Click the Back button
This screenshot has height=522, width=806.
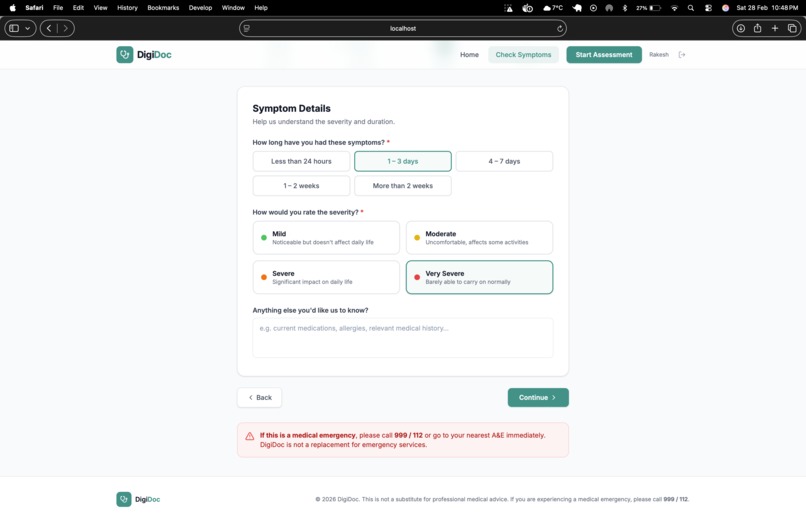point(260,397)
